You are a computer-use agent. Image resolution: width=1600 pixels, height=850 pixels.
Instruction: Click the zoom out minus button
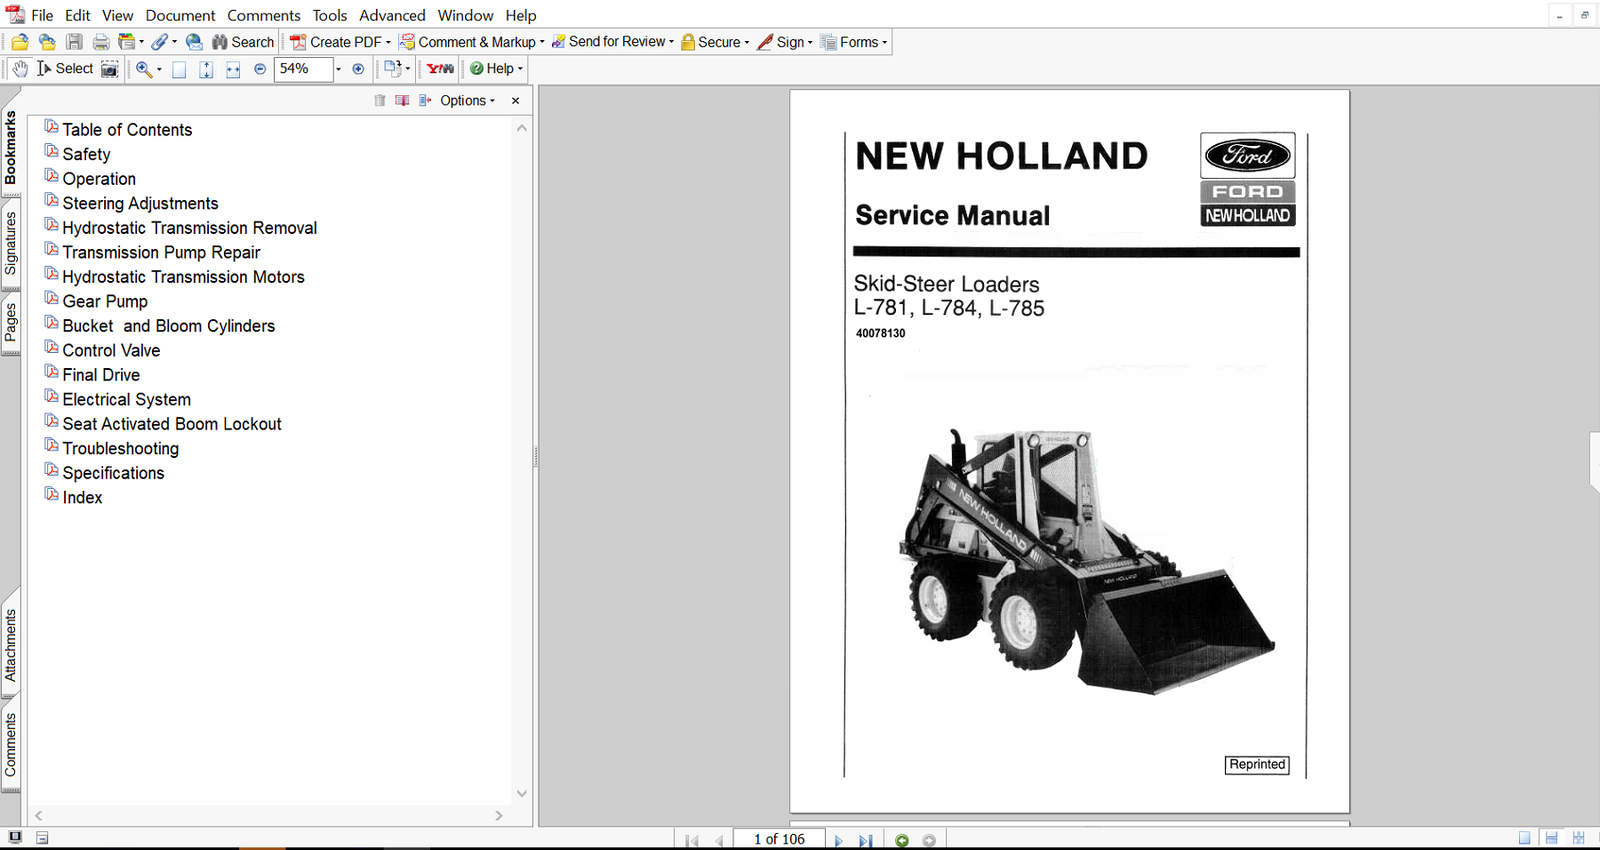point(260,69)
